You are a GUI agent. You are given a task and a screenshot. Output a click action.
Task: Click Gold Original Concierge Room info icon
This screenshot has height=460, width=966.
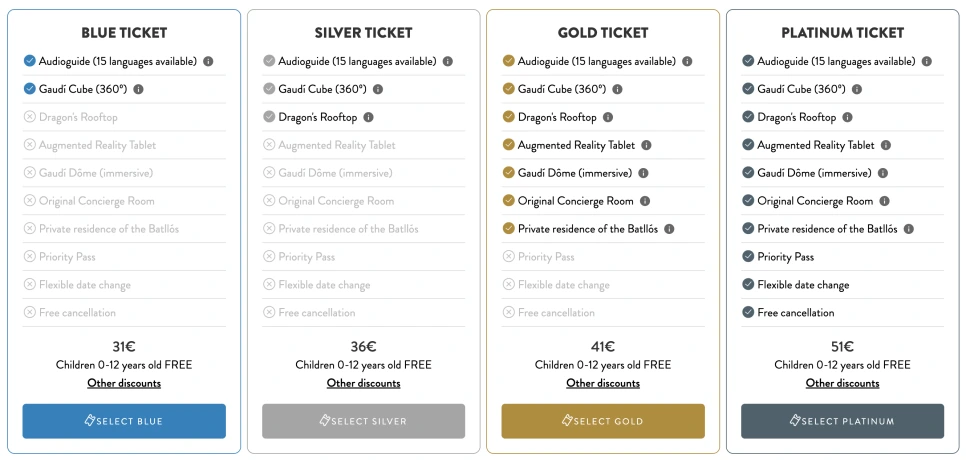(645, 201)
